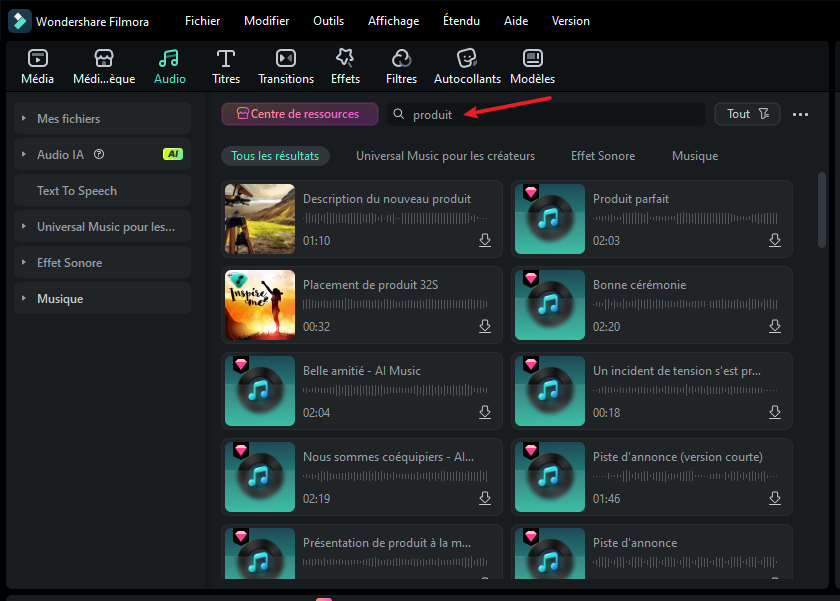This screenshot has width=840, height=601.
Task: Download the 'Produit parfait' audio track
Action: 775,240
